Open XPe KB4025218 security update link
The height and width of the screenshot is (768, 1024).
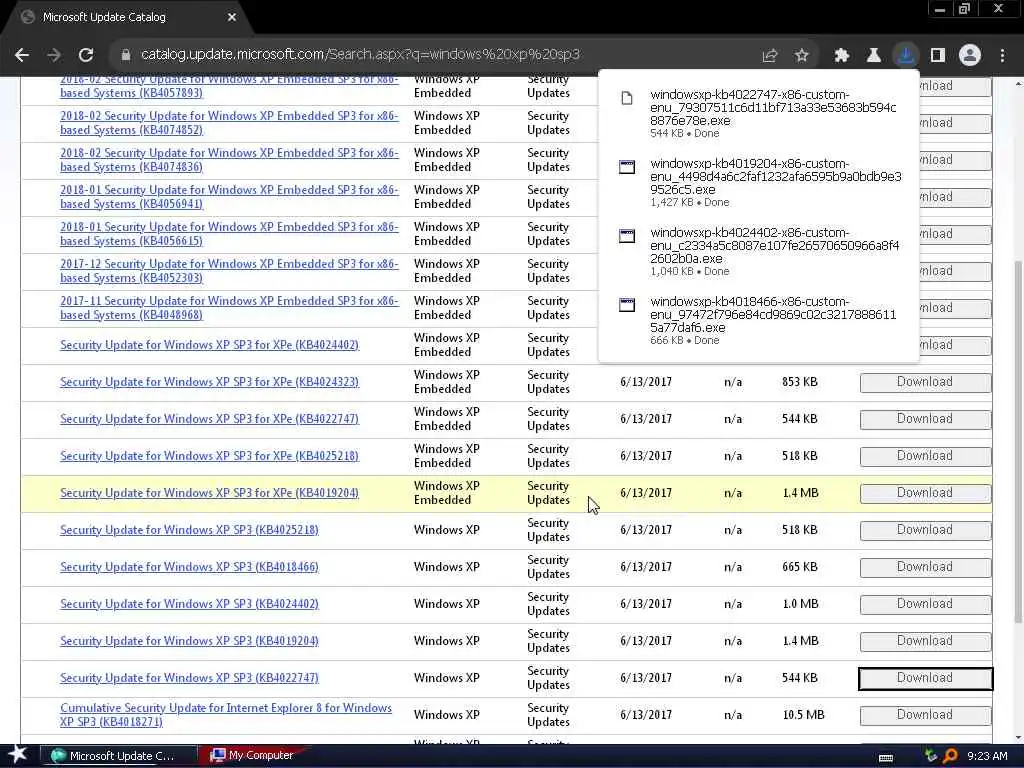pyautogui.click(x=210, y=456)
